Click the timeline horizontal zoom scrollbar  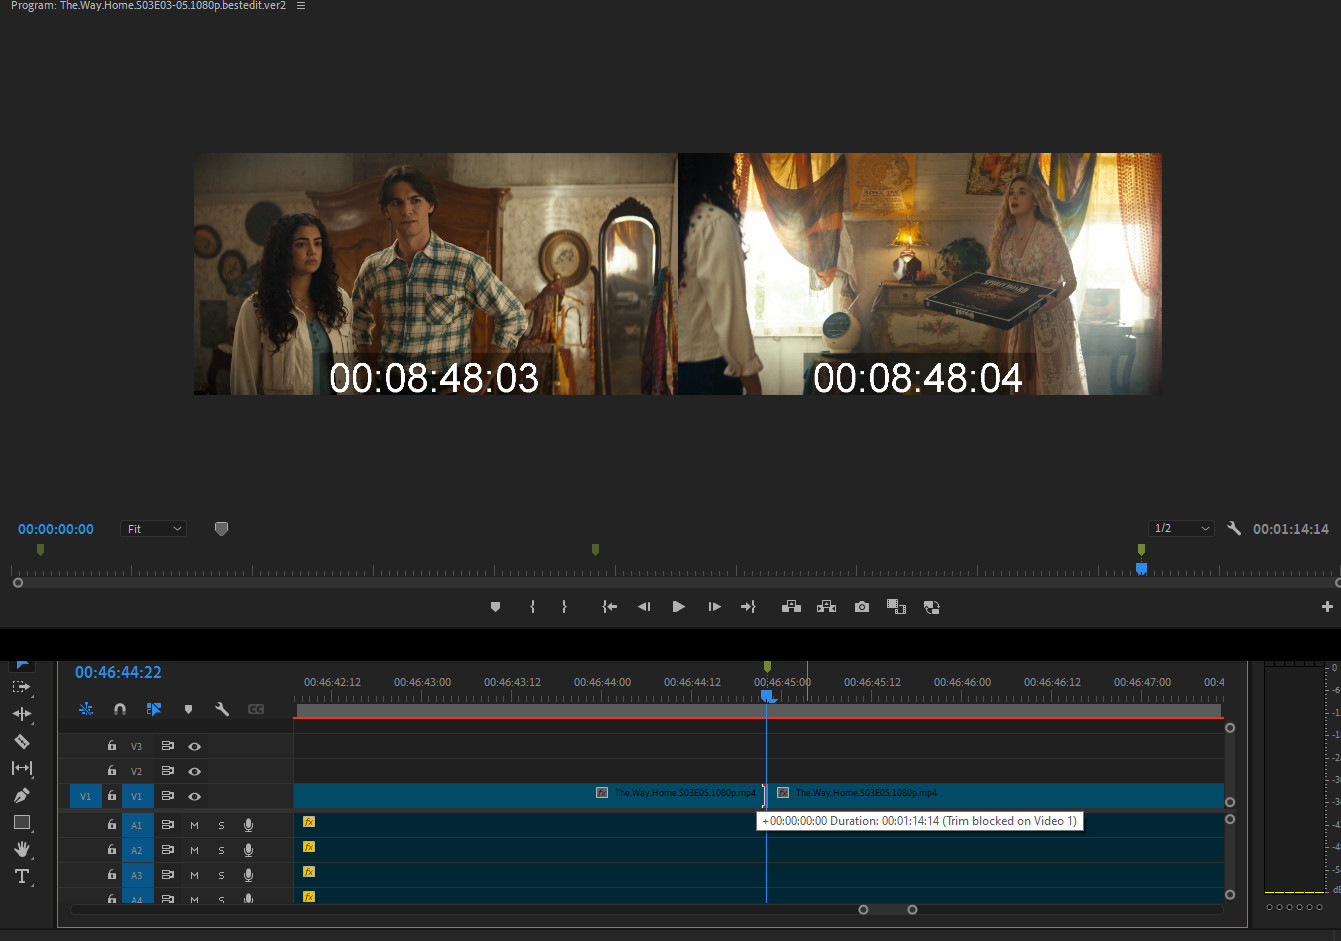pyautogui.click(x=888, y=909)
